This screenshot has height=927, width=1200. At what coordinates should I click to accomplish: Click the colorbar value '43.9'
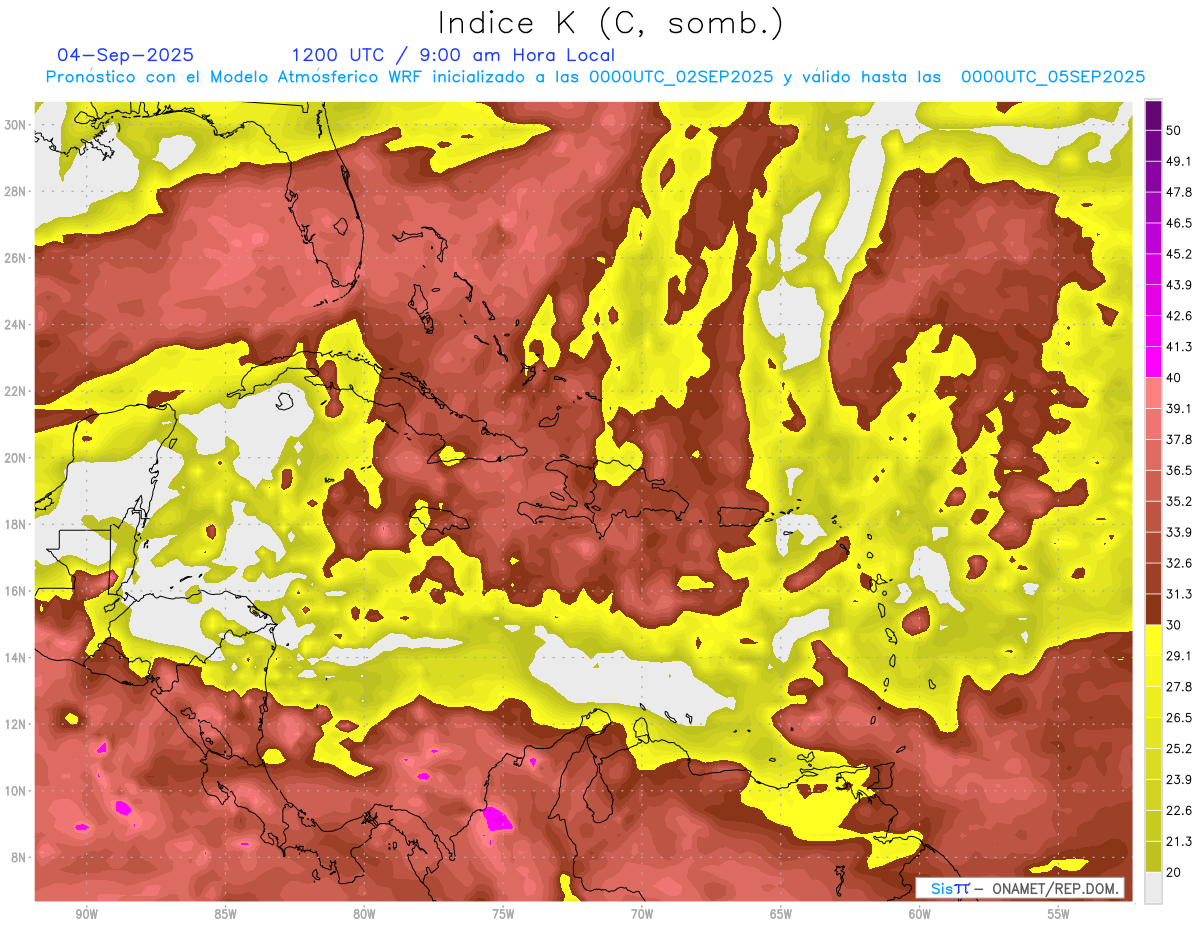click(x=1178, y=285)
